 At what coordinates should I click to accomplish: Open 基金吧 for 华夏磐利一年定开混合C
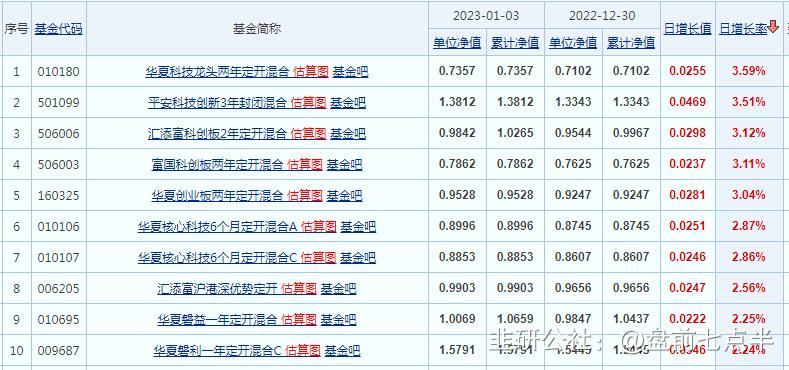click(342, 351)
